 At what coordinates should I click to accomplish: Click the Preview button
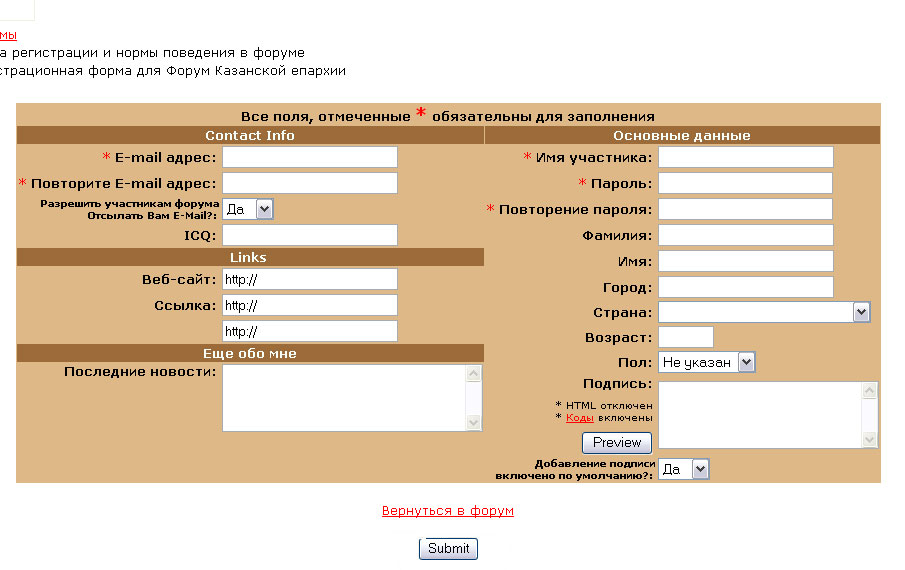click(x=617, y=442)
